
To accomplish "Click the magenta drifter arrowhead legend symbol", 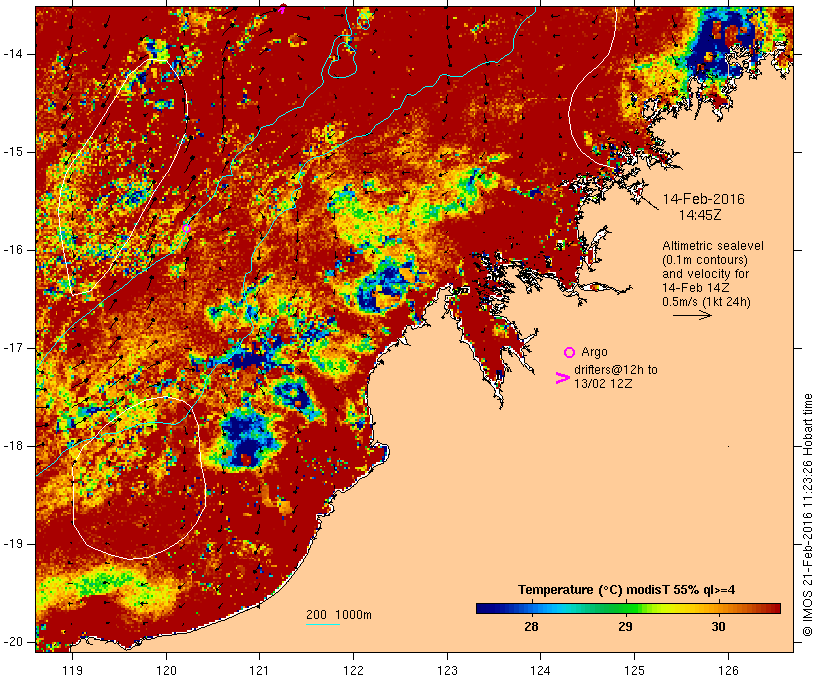I will 562,378.
